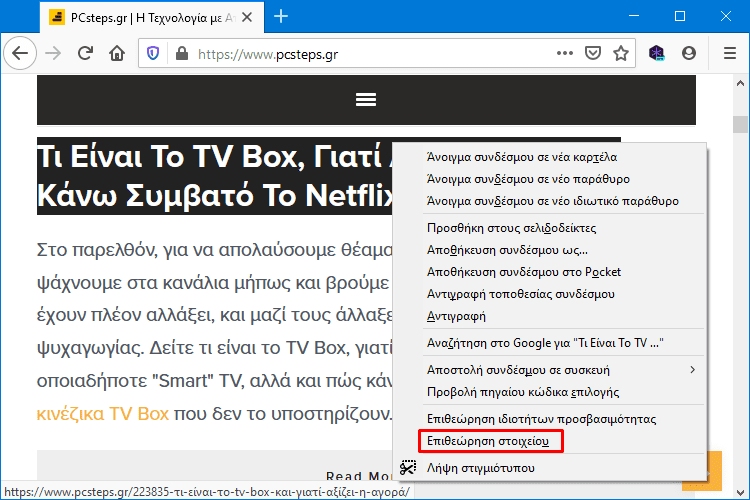
Task: Click the forward navigation arrow
Action: 53,53
